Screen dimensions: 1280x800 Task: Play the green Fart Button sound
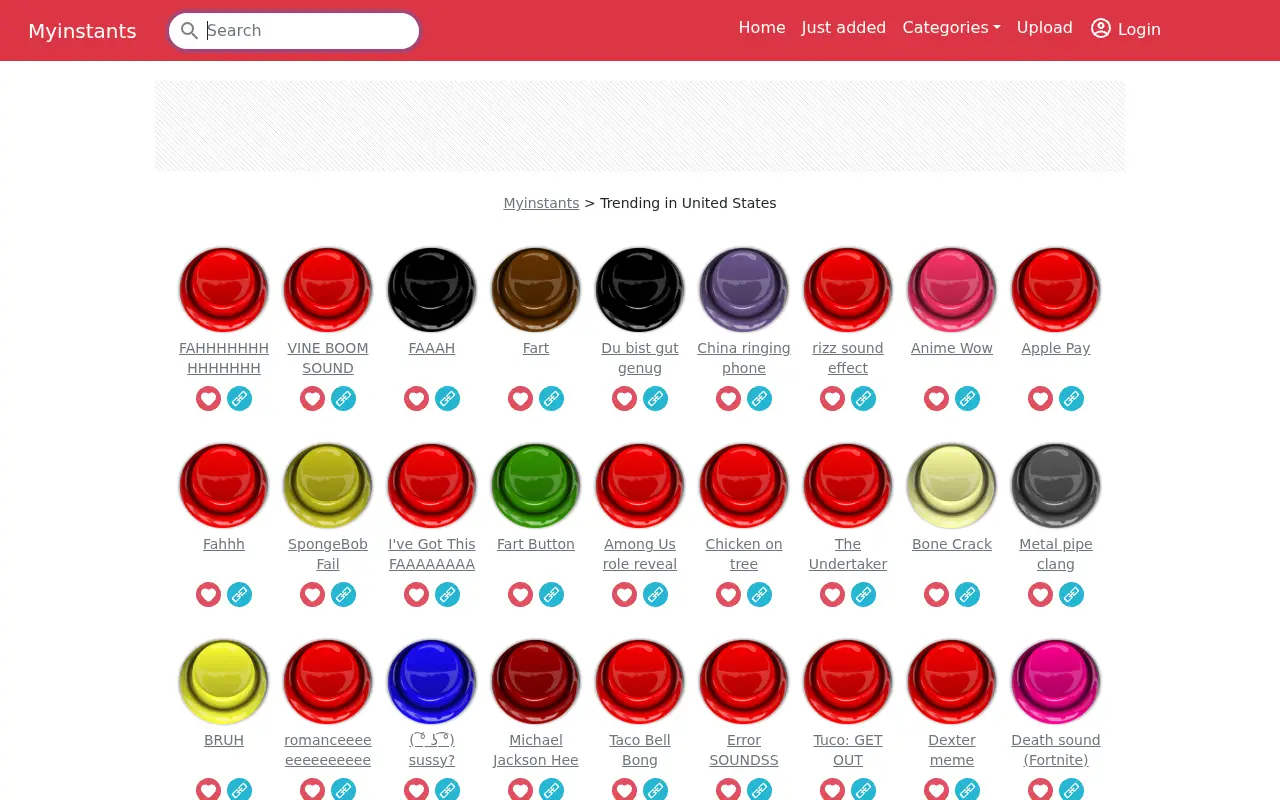pyautogui.click(x=536, y=485)
